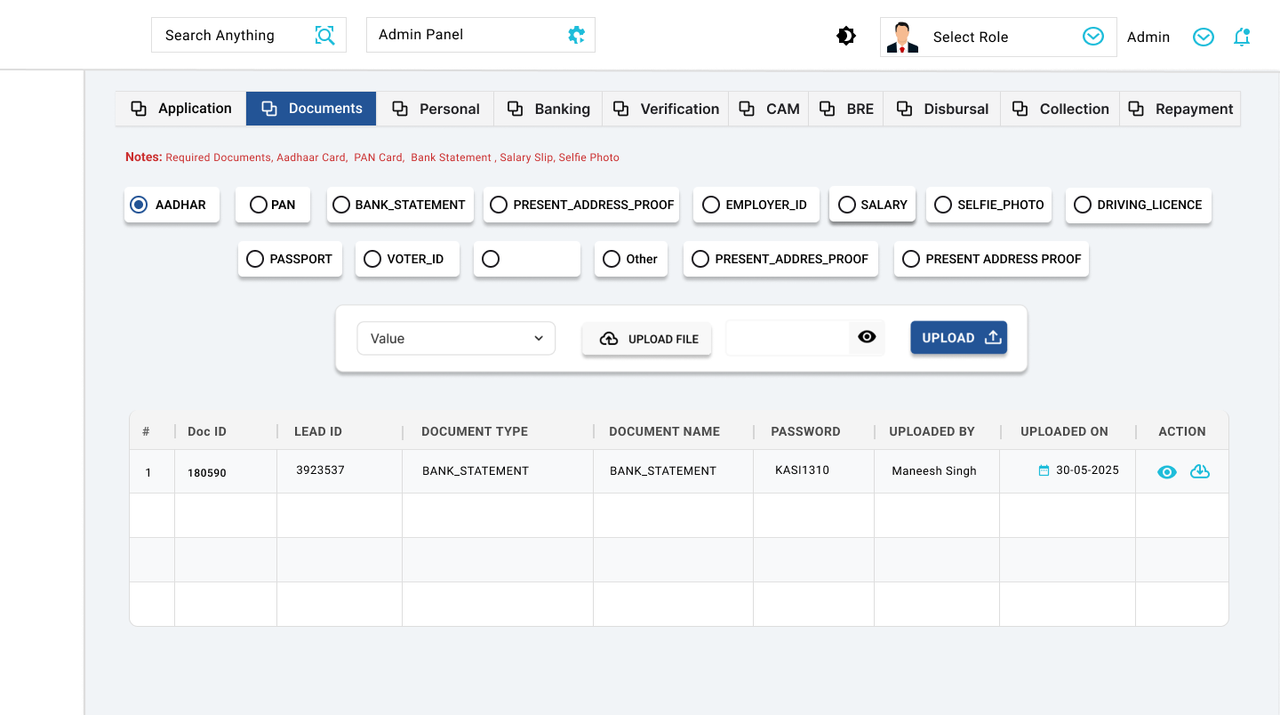The image size is (1280, 715).
Task: Choose the VOTER_ID radio button
Action: (x=371, y=258)
